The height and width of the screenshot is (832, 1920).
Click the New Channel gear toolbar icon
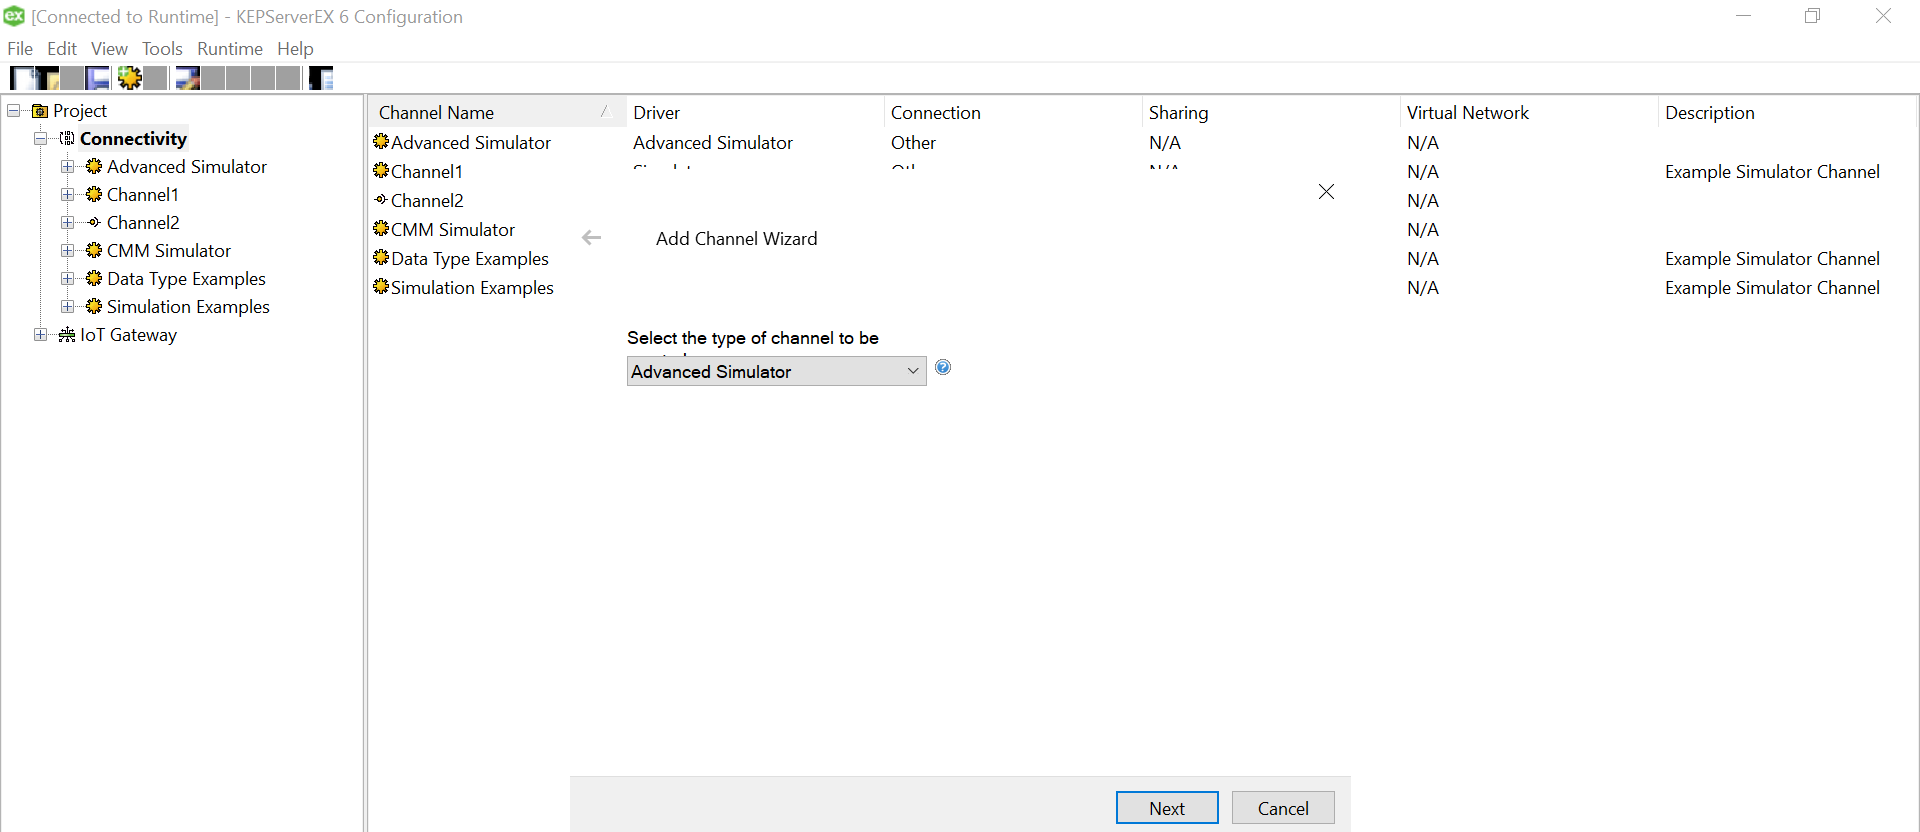coord(129,78)
